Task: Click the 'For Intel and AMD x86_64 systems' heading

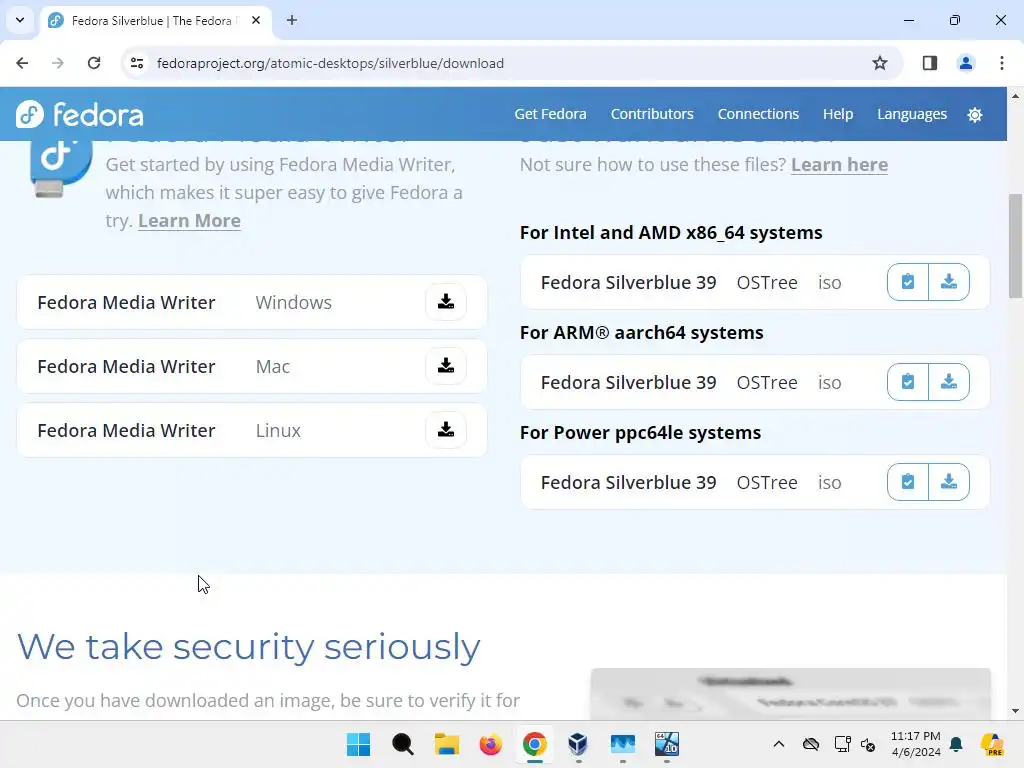Action: pos(671,232)
